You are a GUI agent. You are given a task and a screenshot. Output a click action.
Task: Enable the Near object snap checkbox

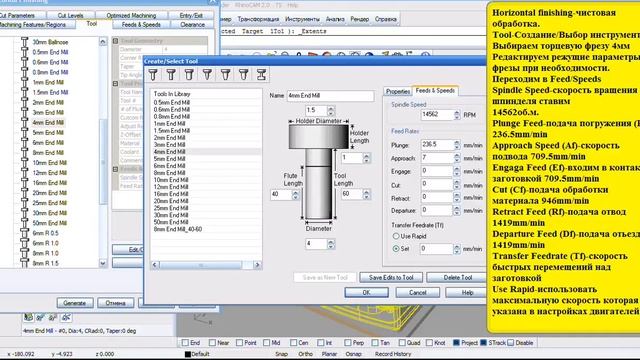coord(212,343)
